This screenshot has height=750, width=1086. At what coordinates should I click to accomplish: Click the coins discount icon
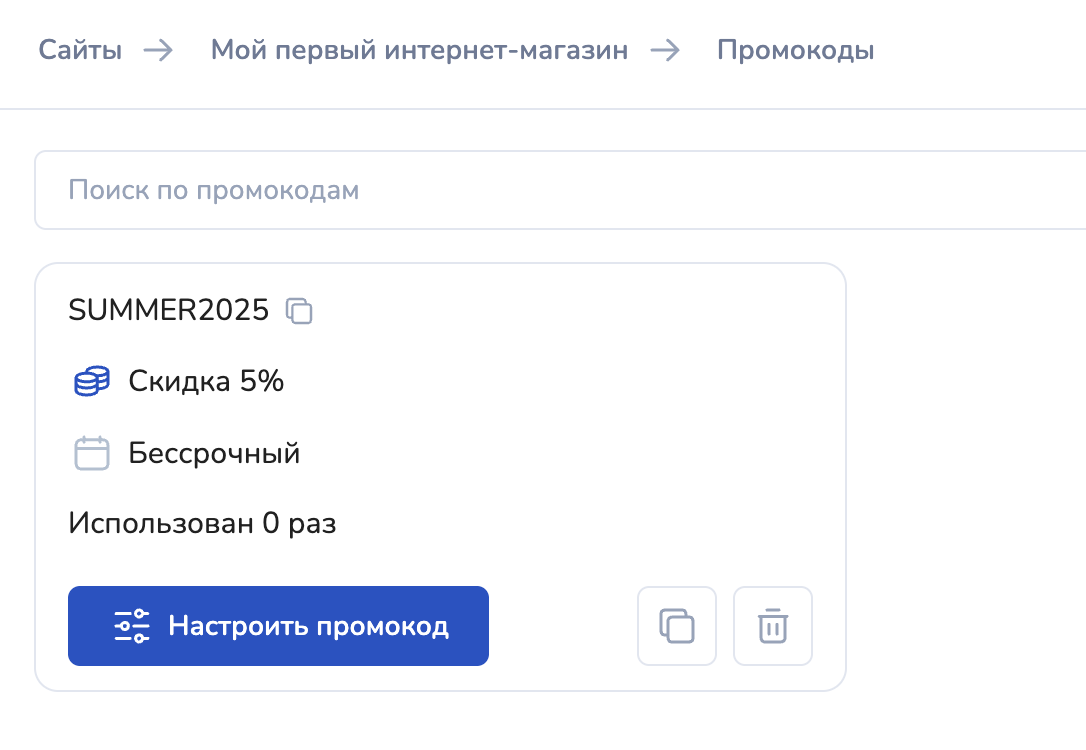tap(92, 382)
